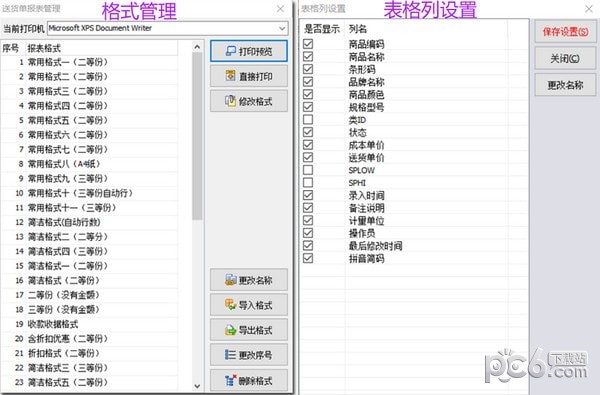Toggle the 规格型号 column checkbox
This screenshot has width=600, height=395.
[308, 107]
